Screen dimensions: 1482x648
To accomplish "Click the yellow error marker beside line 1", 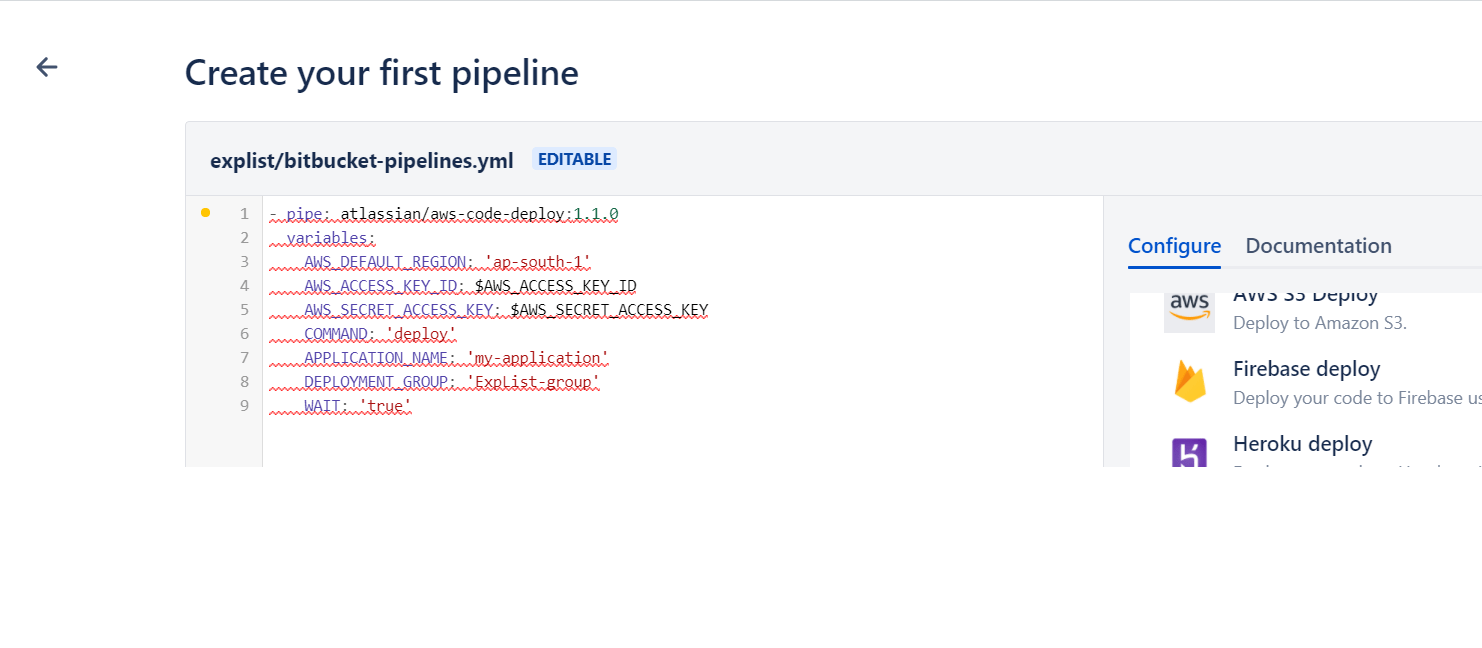I will pyautogui.click(x=205, y=212).
